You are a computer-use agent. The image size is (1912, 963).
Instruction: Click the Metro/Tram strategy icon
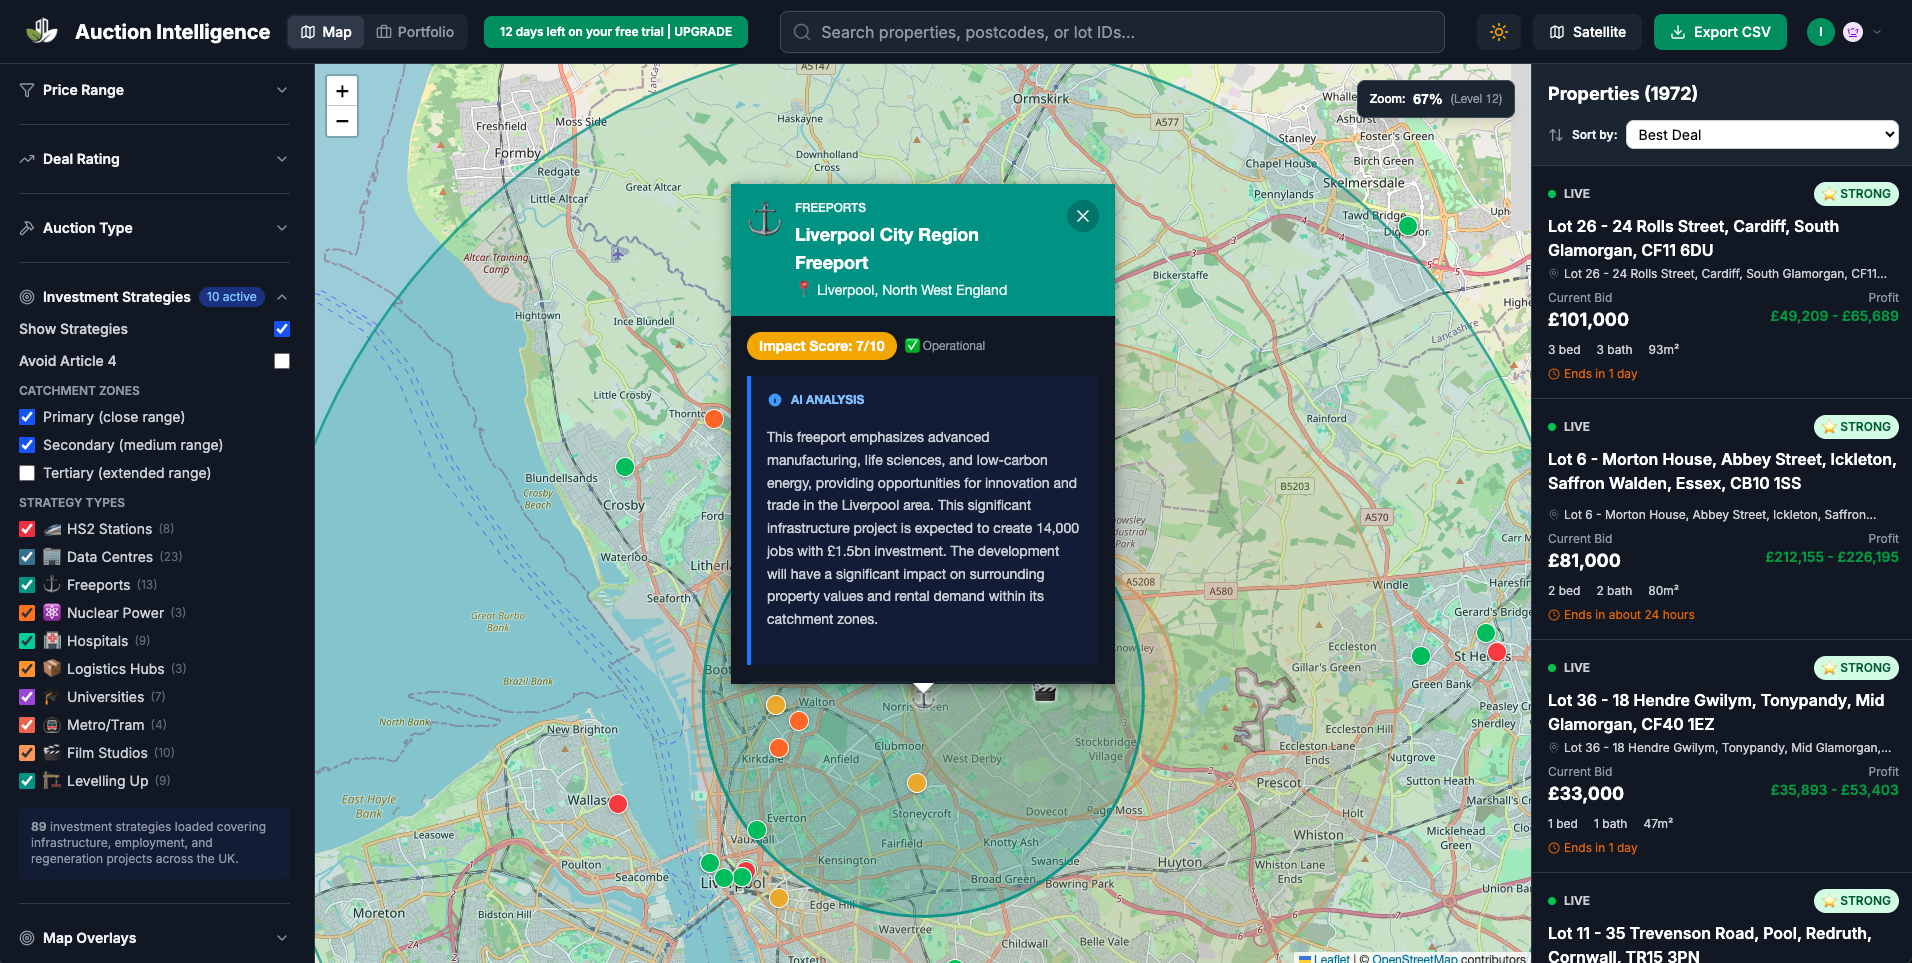pyautogui.click(x=51, y=724)
